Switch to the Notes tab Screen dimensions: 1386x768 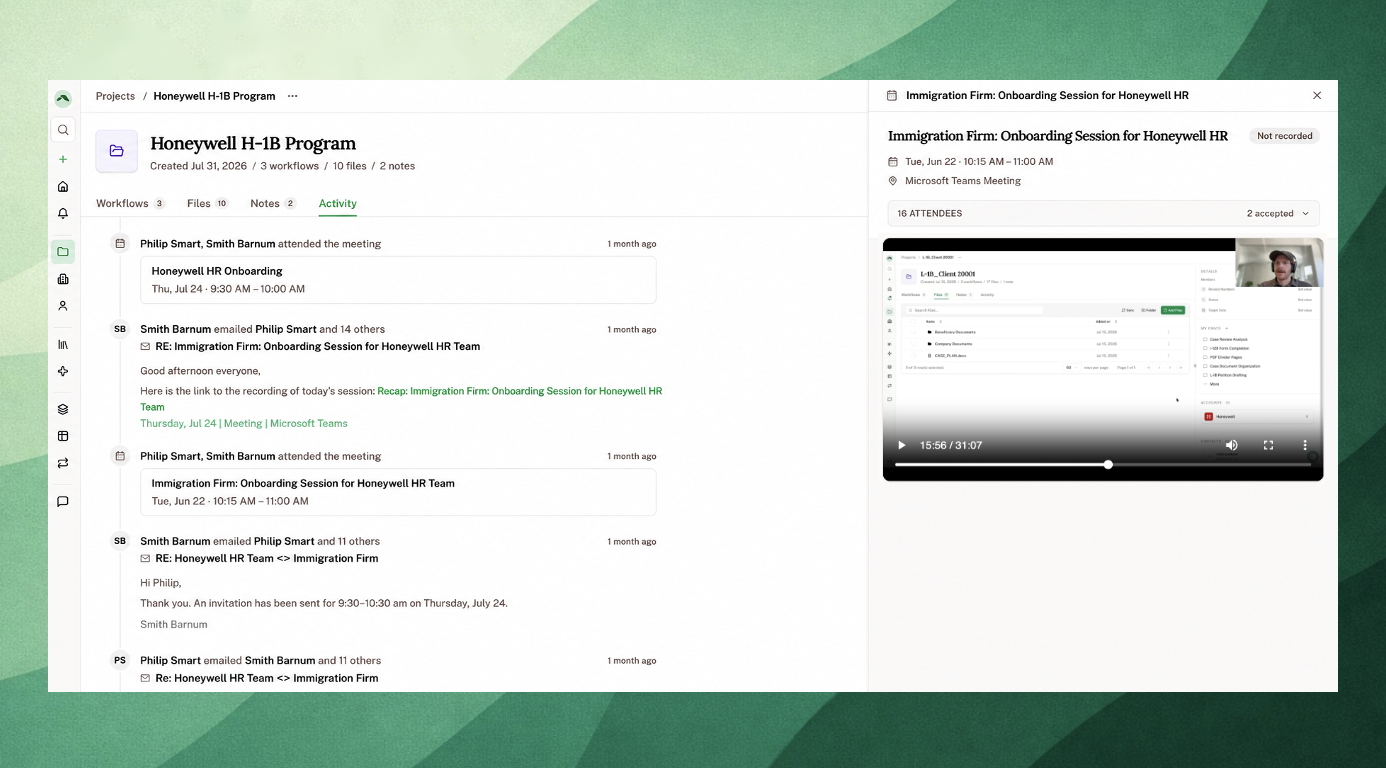[x=273, y=203]
